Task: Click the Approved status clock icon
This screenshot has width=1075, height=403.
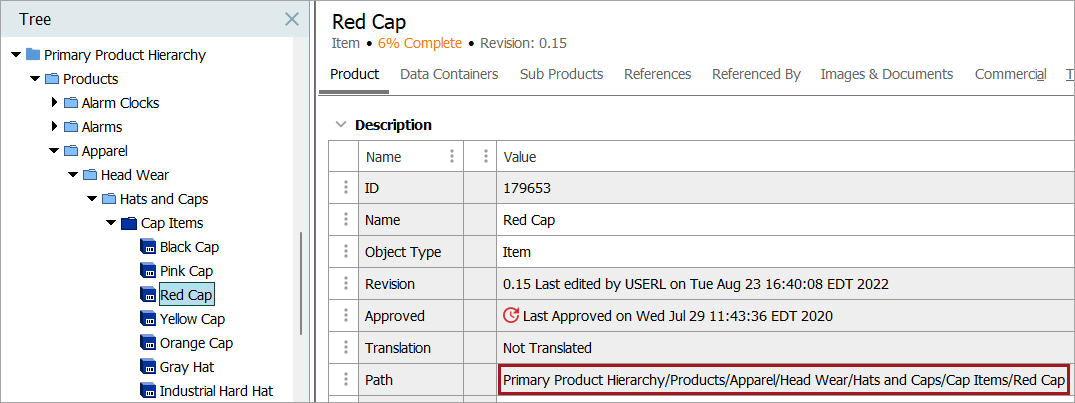Action: coord(511,316)
